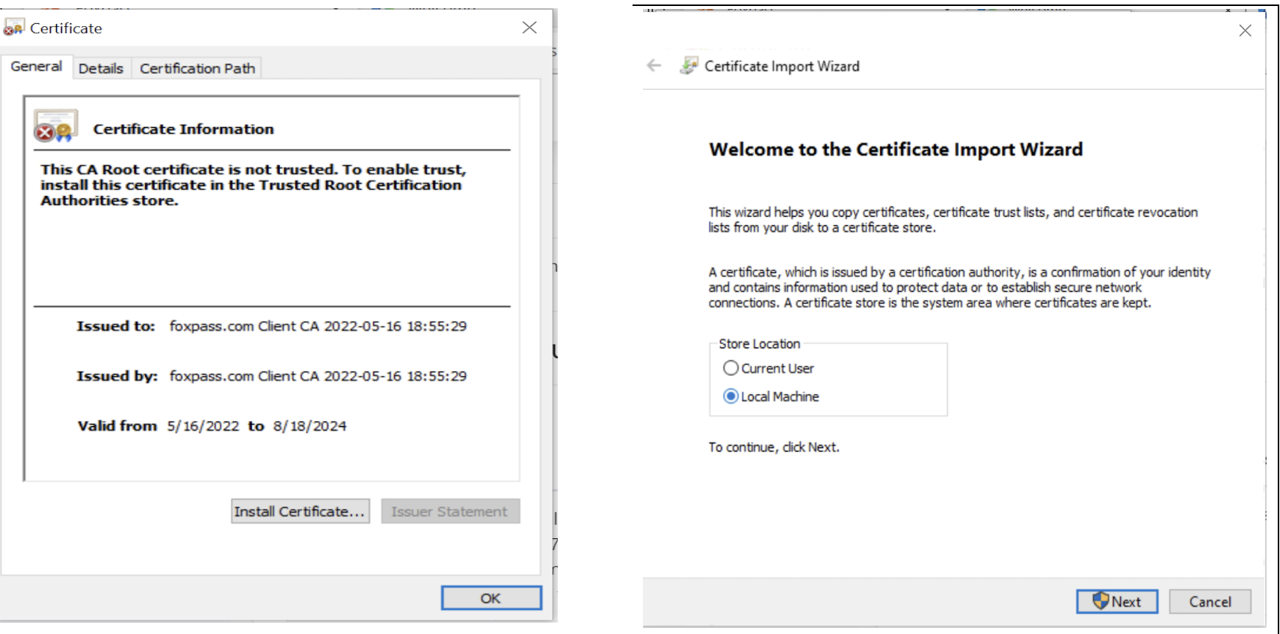This screenshot has width=1280, height=634.
Task: Click the Certificate window title bar icon
Action: tap(14, 28)
